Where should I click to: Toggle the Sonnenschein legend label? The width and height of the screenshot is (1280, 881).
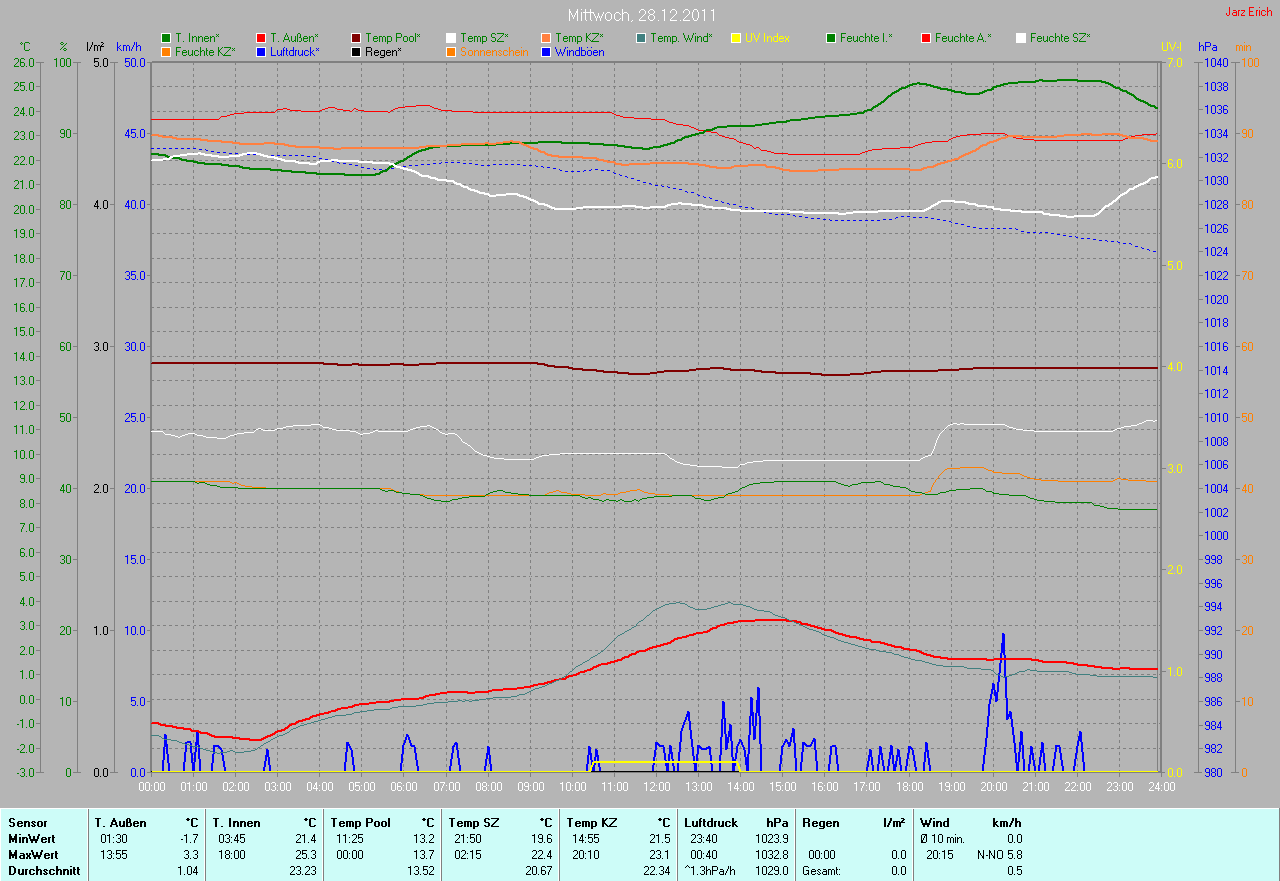494,51
